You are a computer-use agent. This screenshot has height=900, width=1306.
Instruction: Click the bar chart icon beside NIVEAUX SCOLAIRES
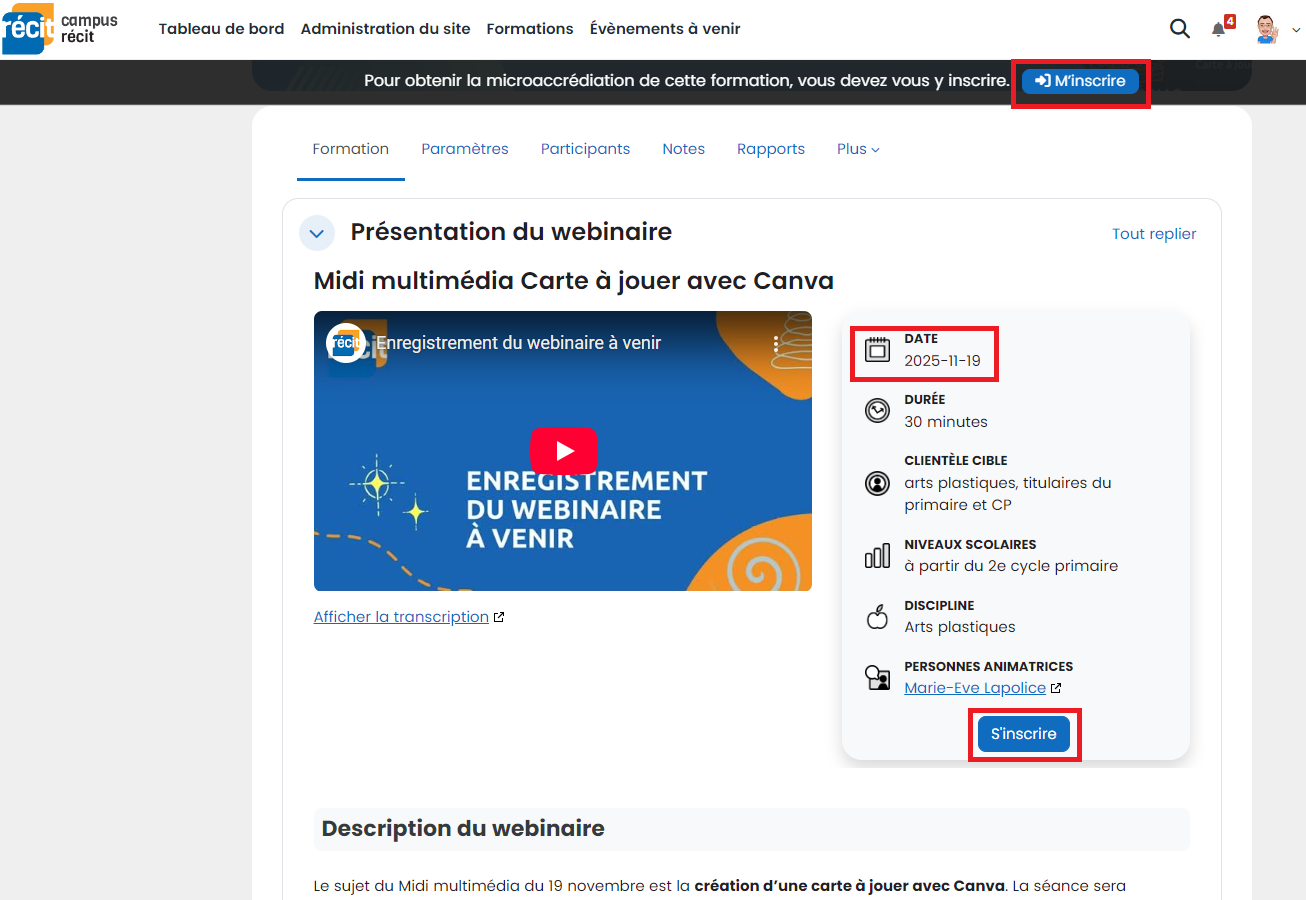[x=877, y=556]
